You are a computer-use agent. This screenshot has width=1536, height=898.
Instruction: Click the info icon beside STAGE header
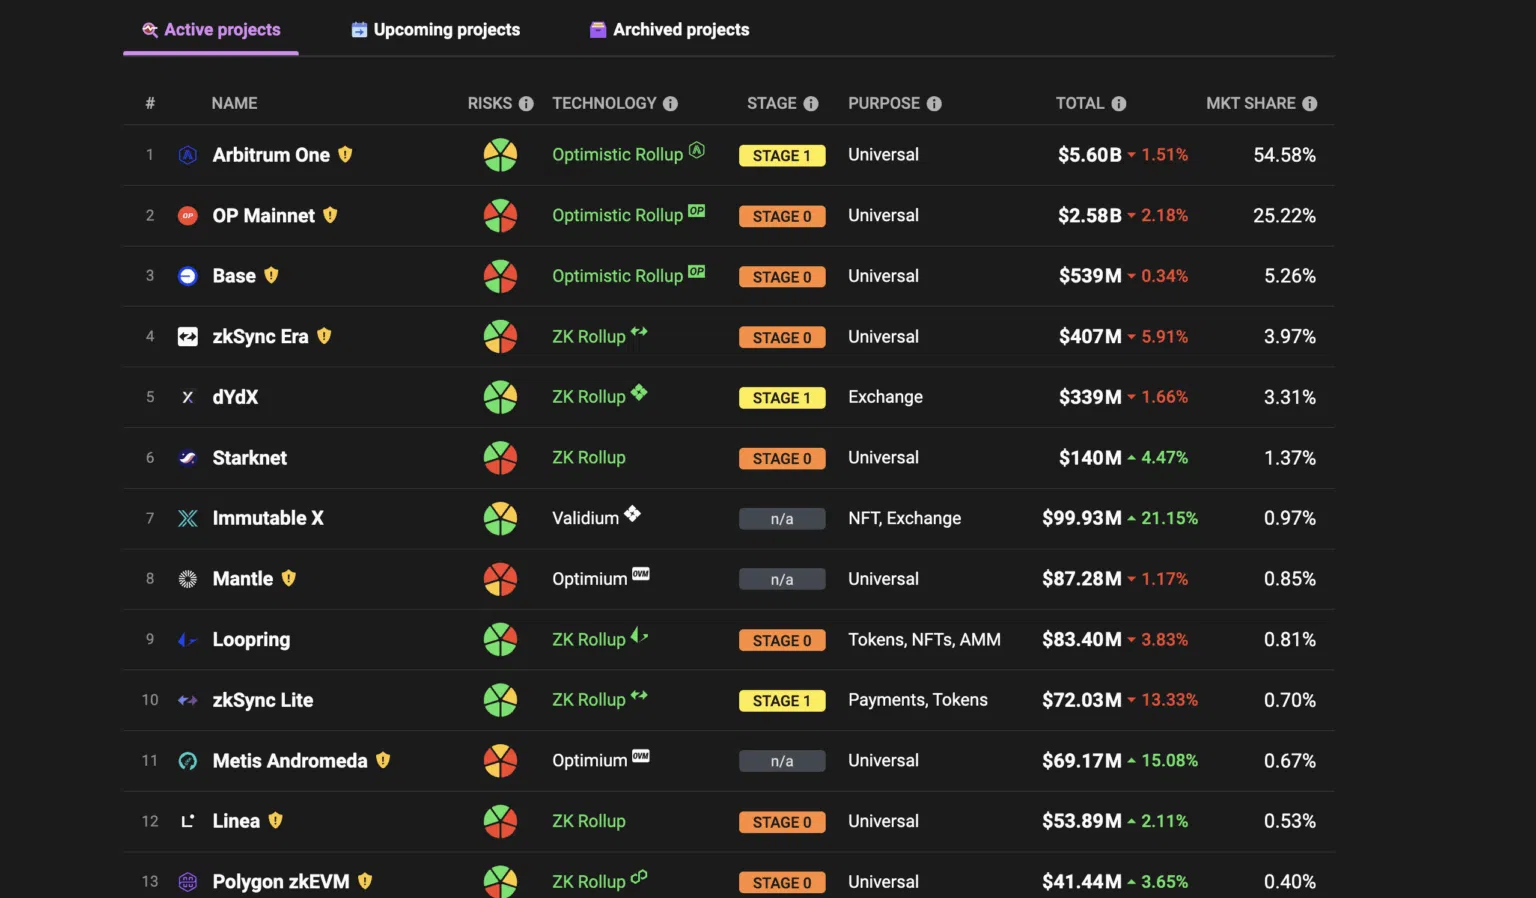point(811,104)
